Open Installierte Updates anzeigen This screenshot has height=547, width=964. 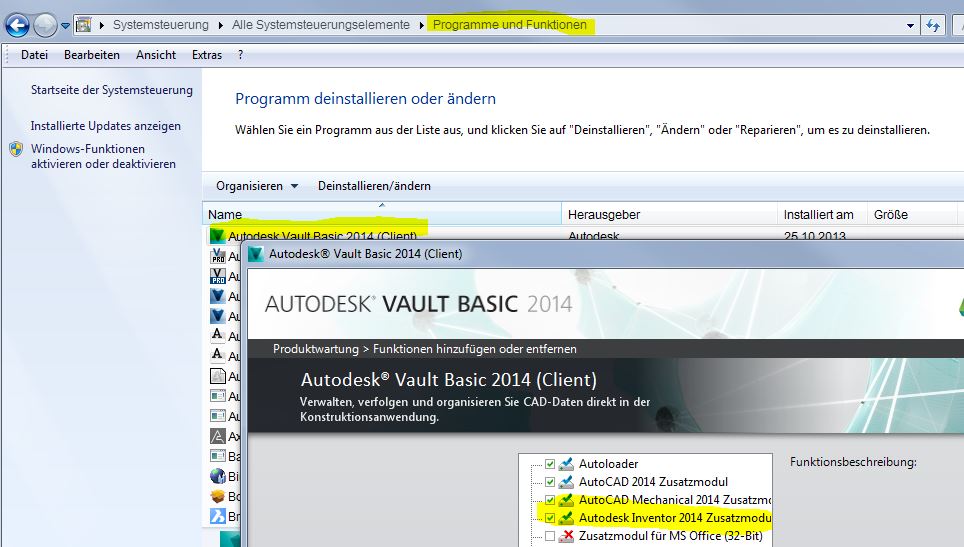coord(106,125)
